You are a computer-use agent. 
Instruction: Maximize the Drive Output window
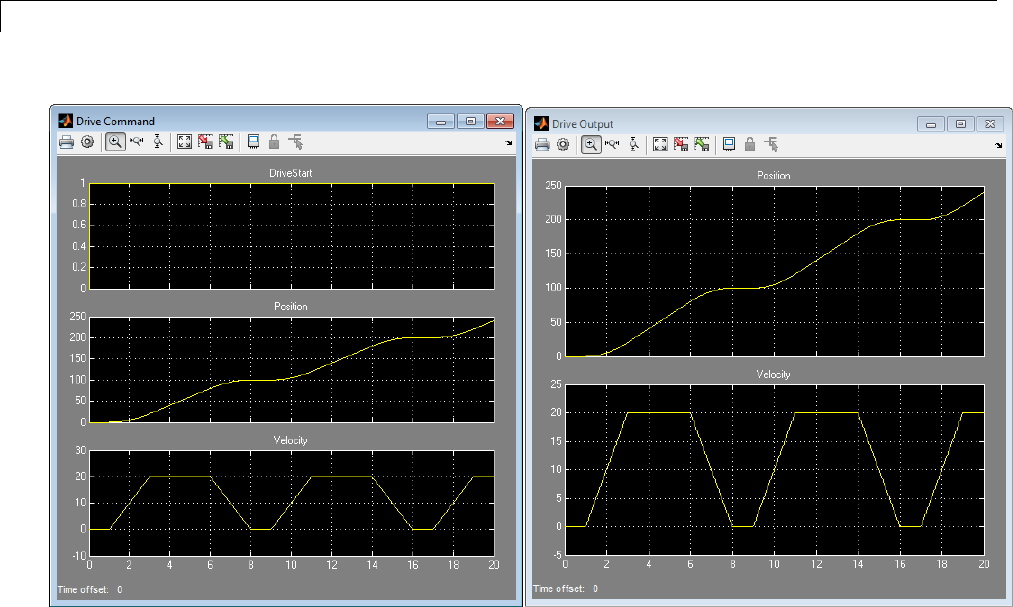pyautogui.click(x=961, y=124)
